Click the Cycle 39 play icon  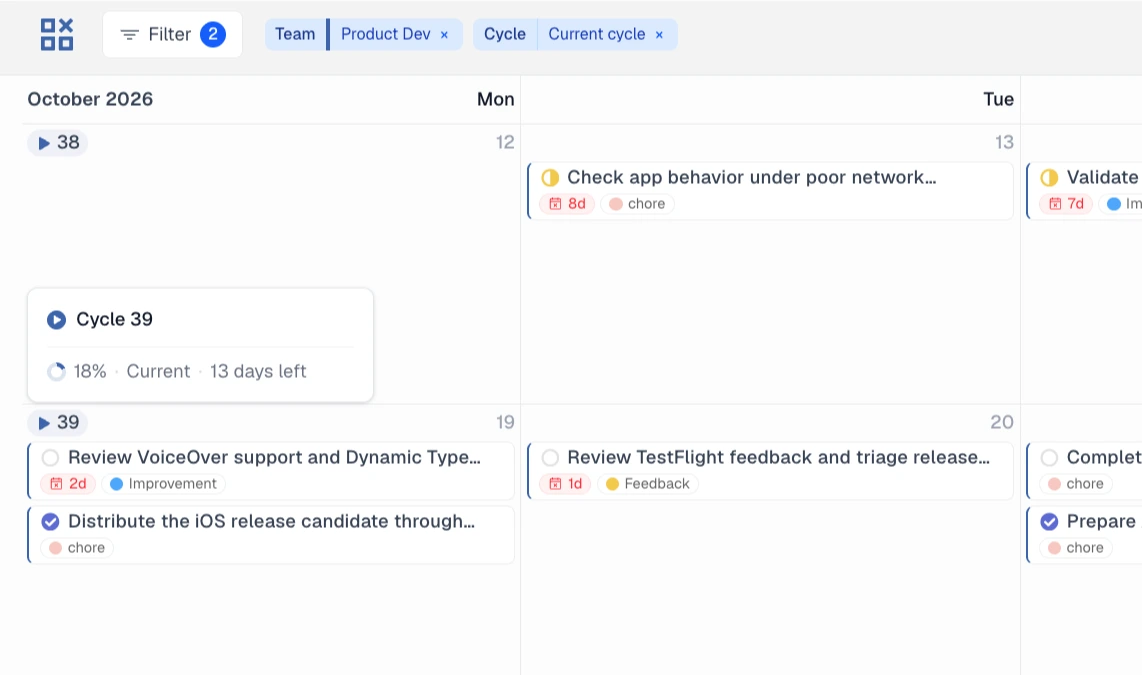click(56, 320)
